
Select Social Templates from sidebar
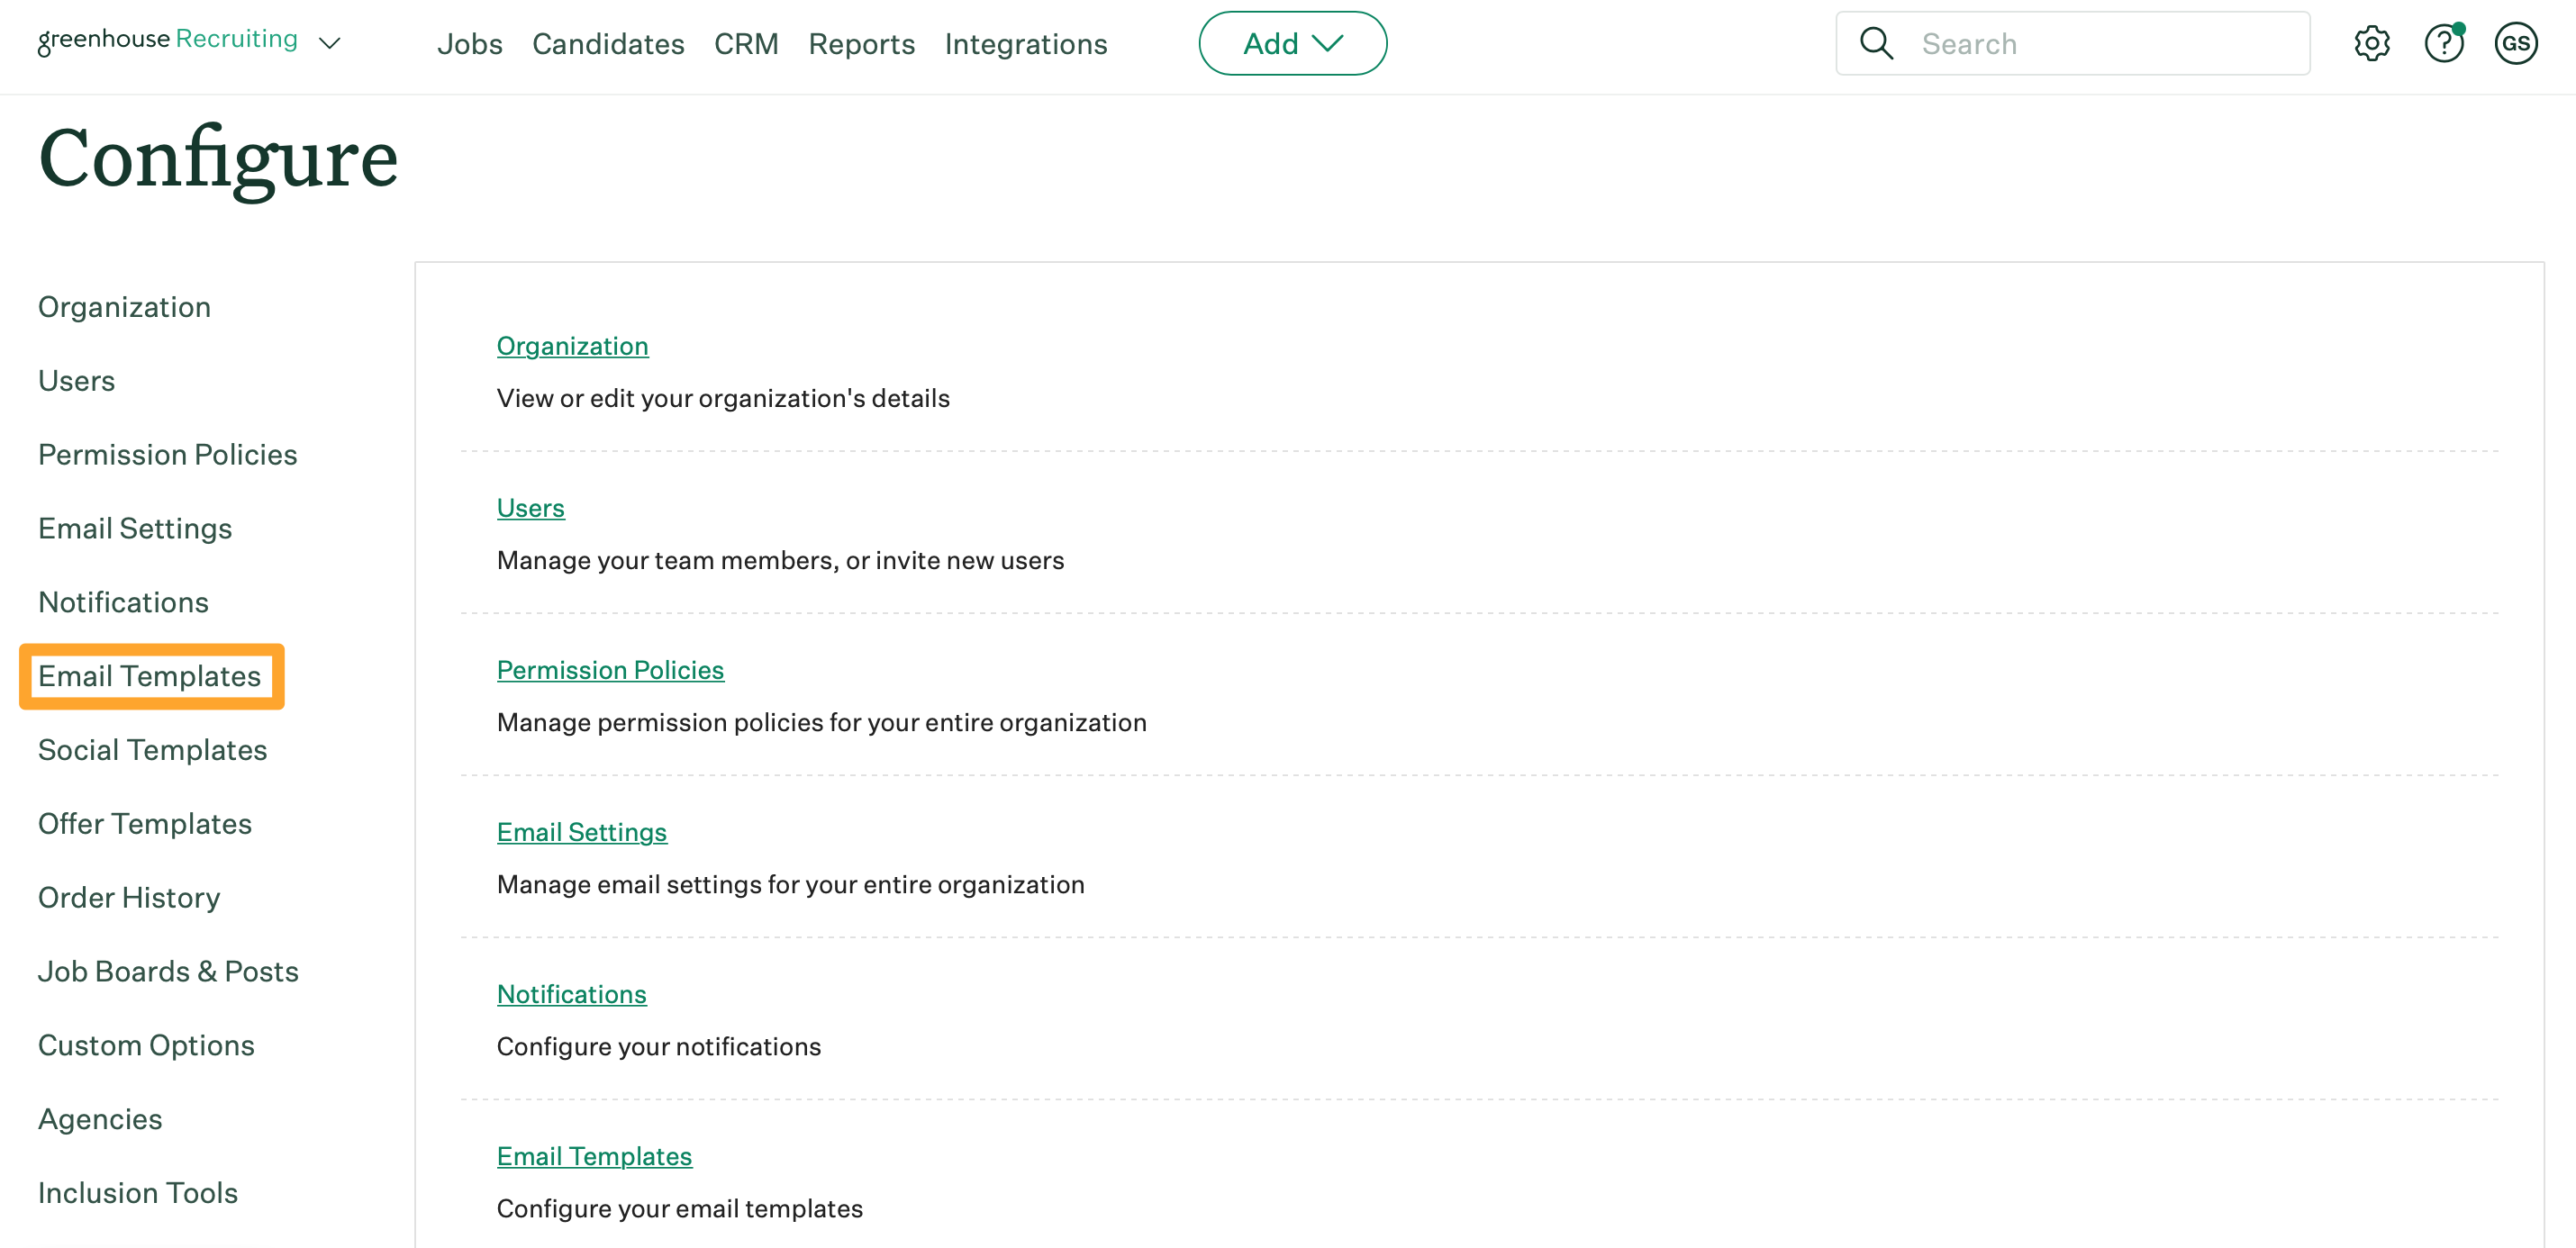(x=153, y=749)
